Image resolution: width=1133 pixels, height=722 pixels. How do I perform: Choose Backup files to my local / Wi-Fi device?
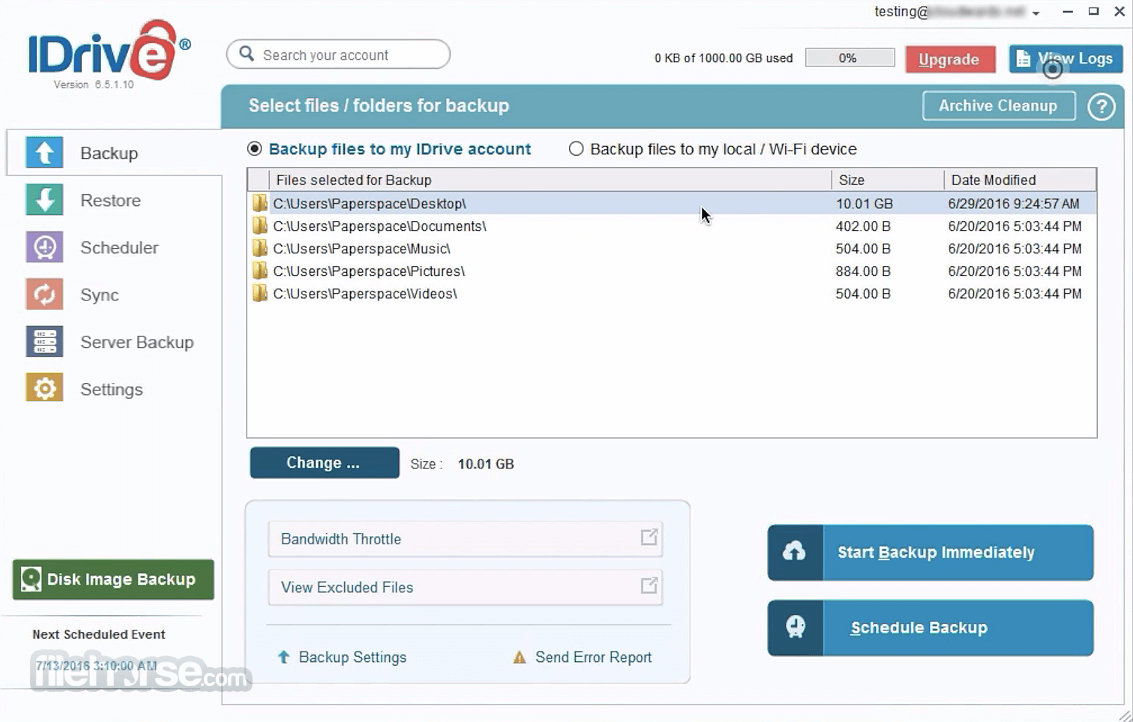tap(577, 149)
